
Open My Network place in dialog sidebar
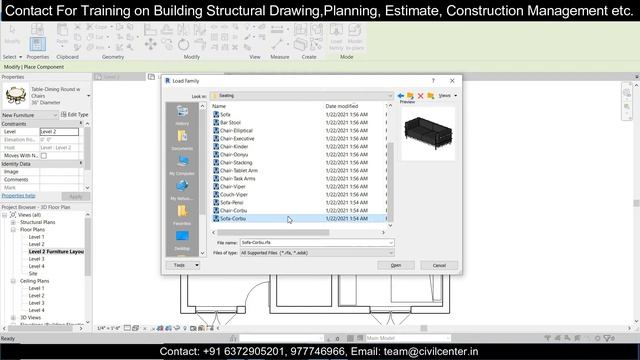(x=182, y=190)
